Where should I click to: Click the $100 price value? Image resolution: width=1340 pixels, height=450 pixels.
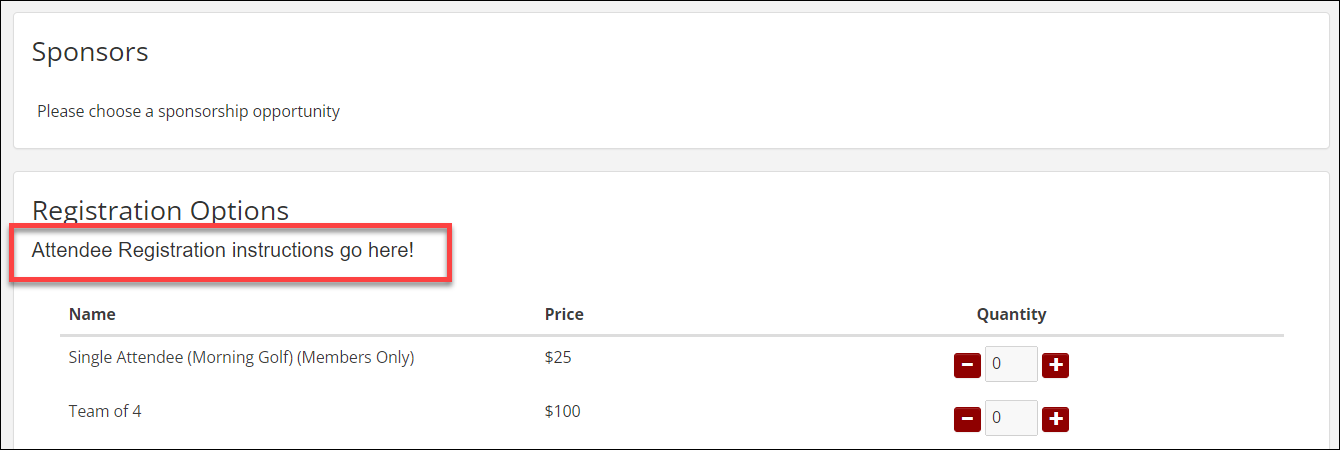562,410
